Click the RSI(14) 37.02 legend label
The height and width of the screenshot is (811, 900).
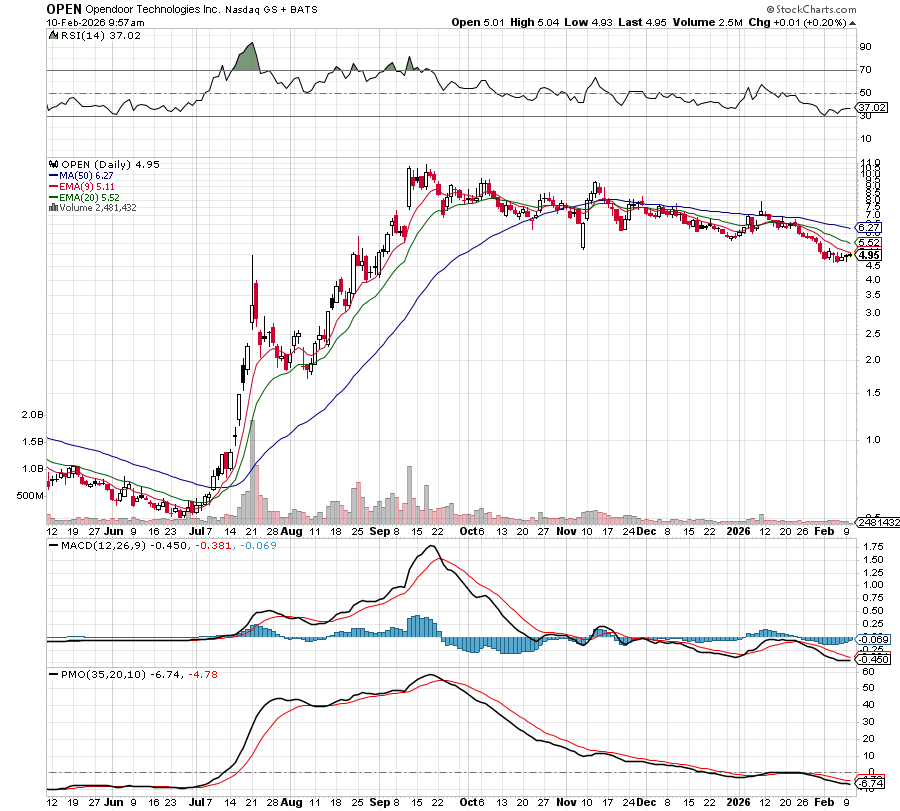(100, 36)
